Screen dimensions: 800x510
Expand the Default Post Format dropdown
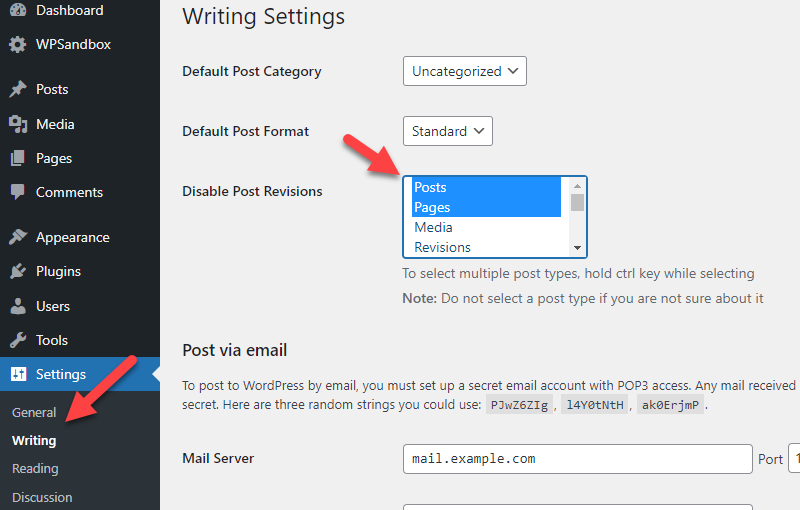pyautogui.click(x=447, y=131)
